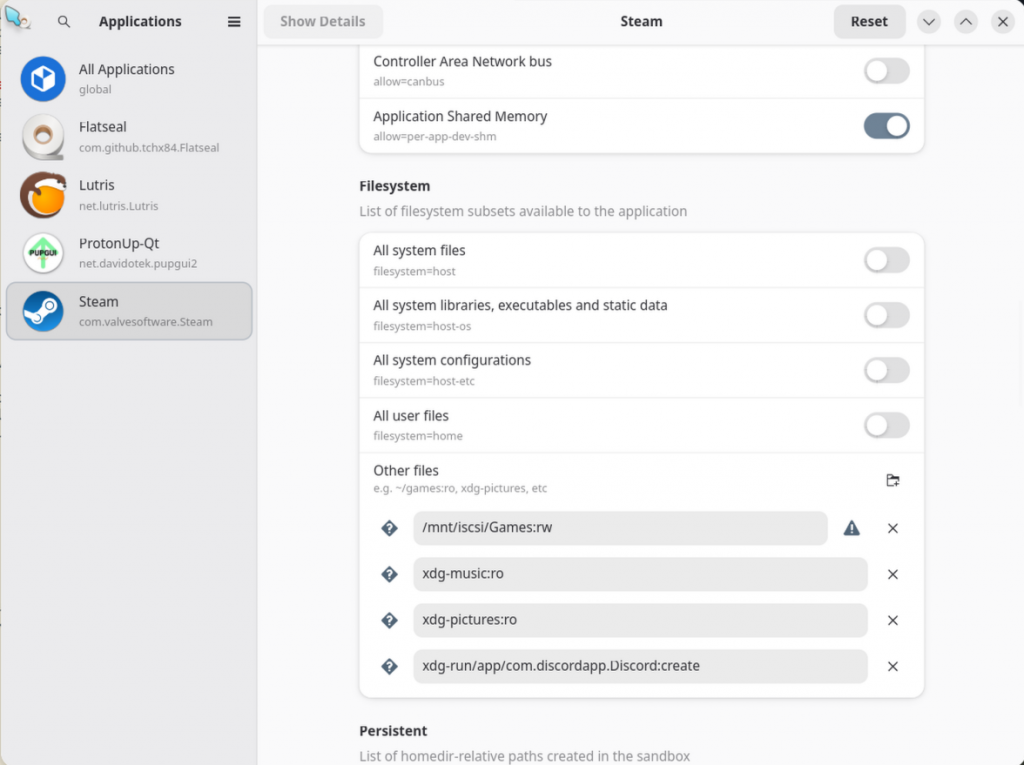Viewport: 1024px width, 765px height.
Task: Remove the xdg-music:ro filesystem entry
Action: [x=892, y=574]
